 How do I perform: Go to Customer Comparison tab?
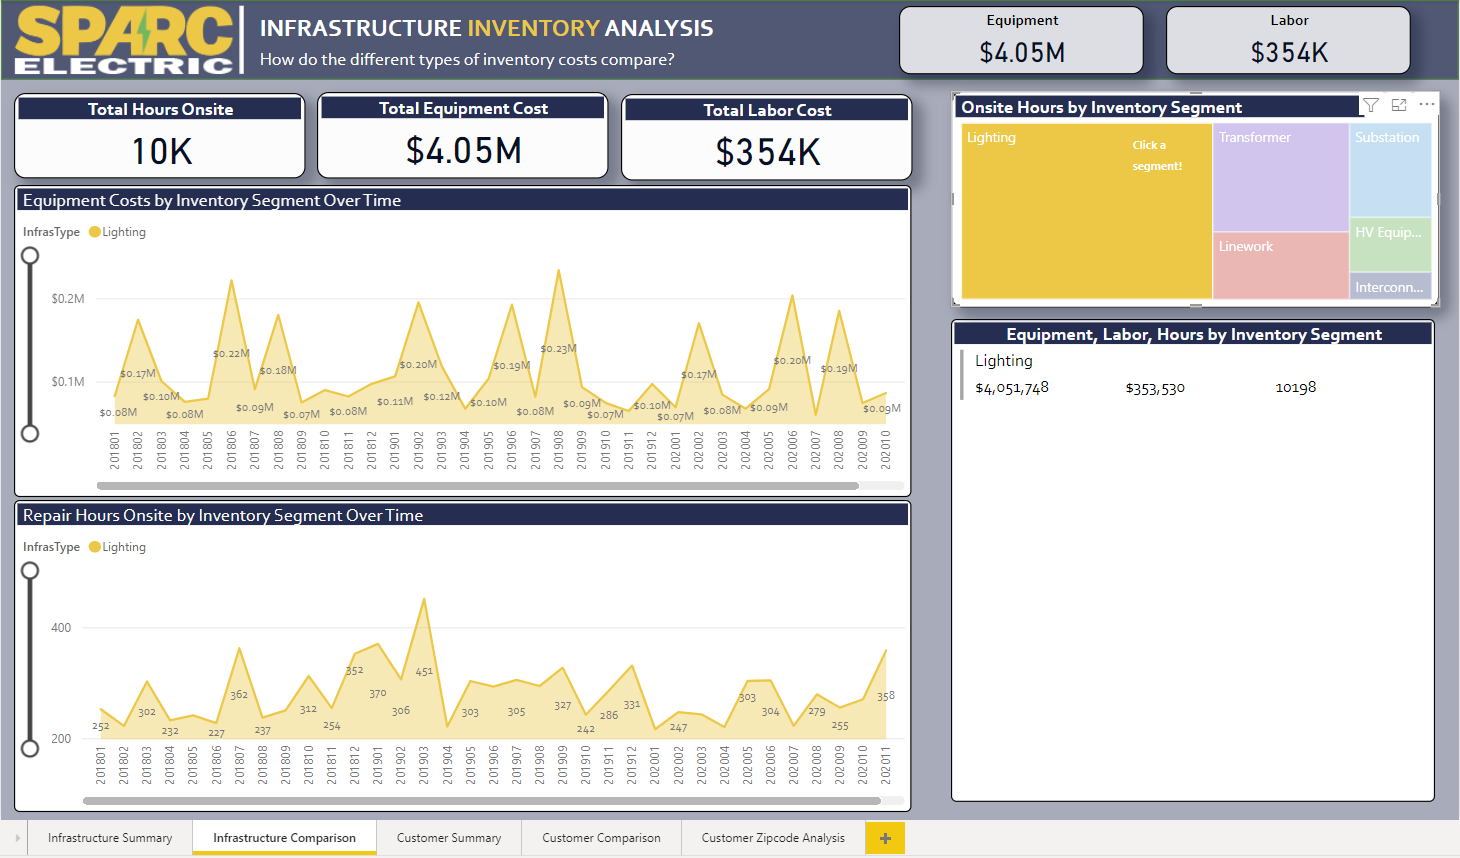(x=601, y=838)
